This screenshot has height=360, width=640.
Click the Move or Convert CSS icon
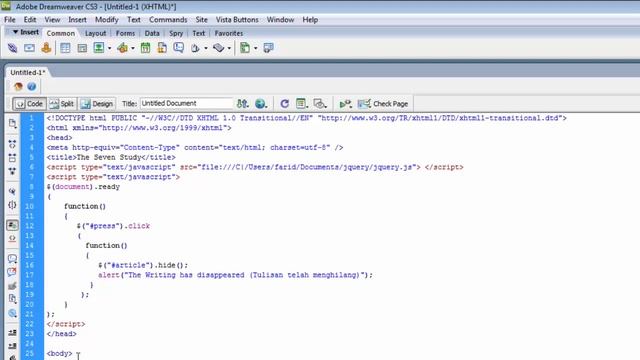pyautogui.click(x=12, y=313)
